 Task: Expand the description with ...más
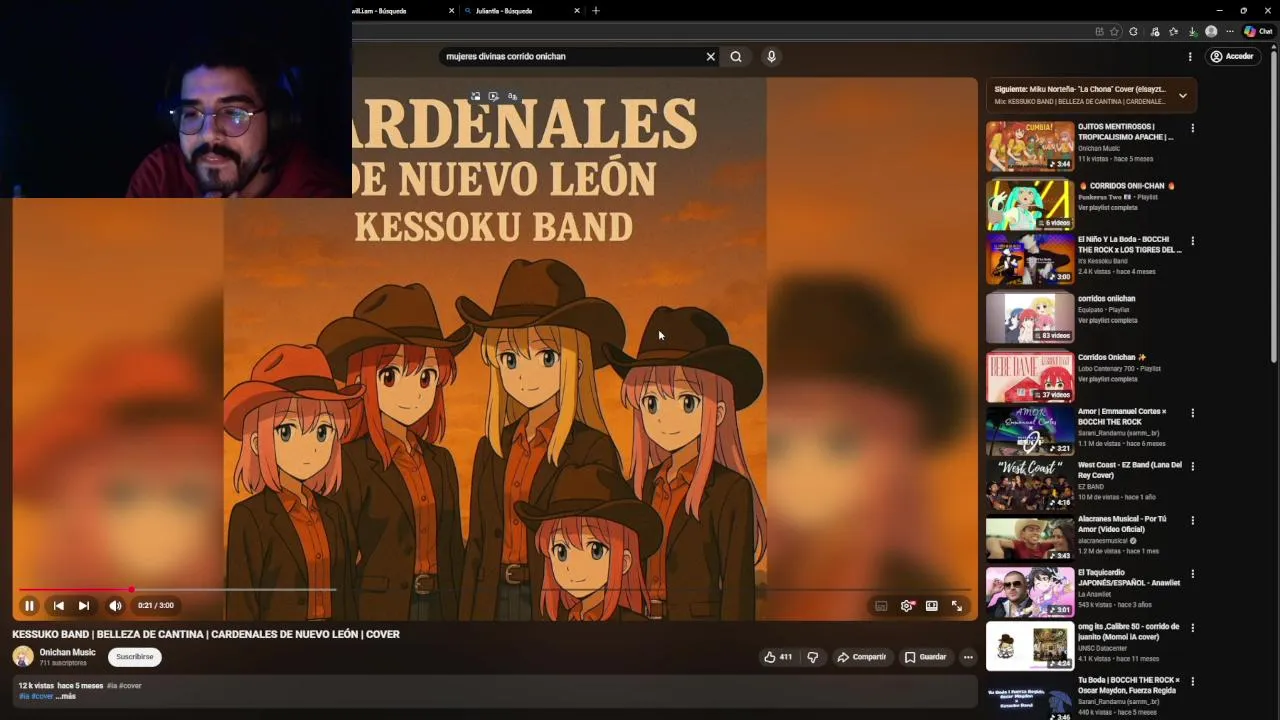[65, 696]
